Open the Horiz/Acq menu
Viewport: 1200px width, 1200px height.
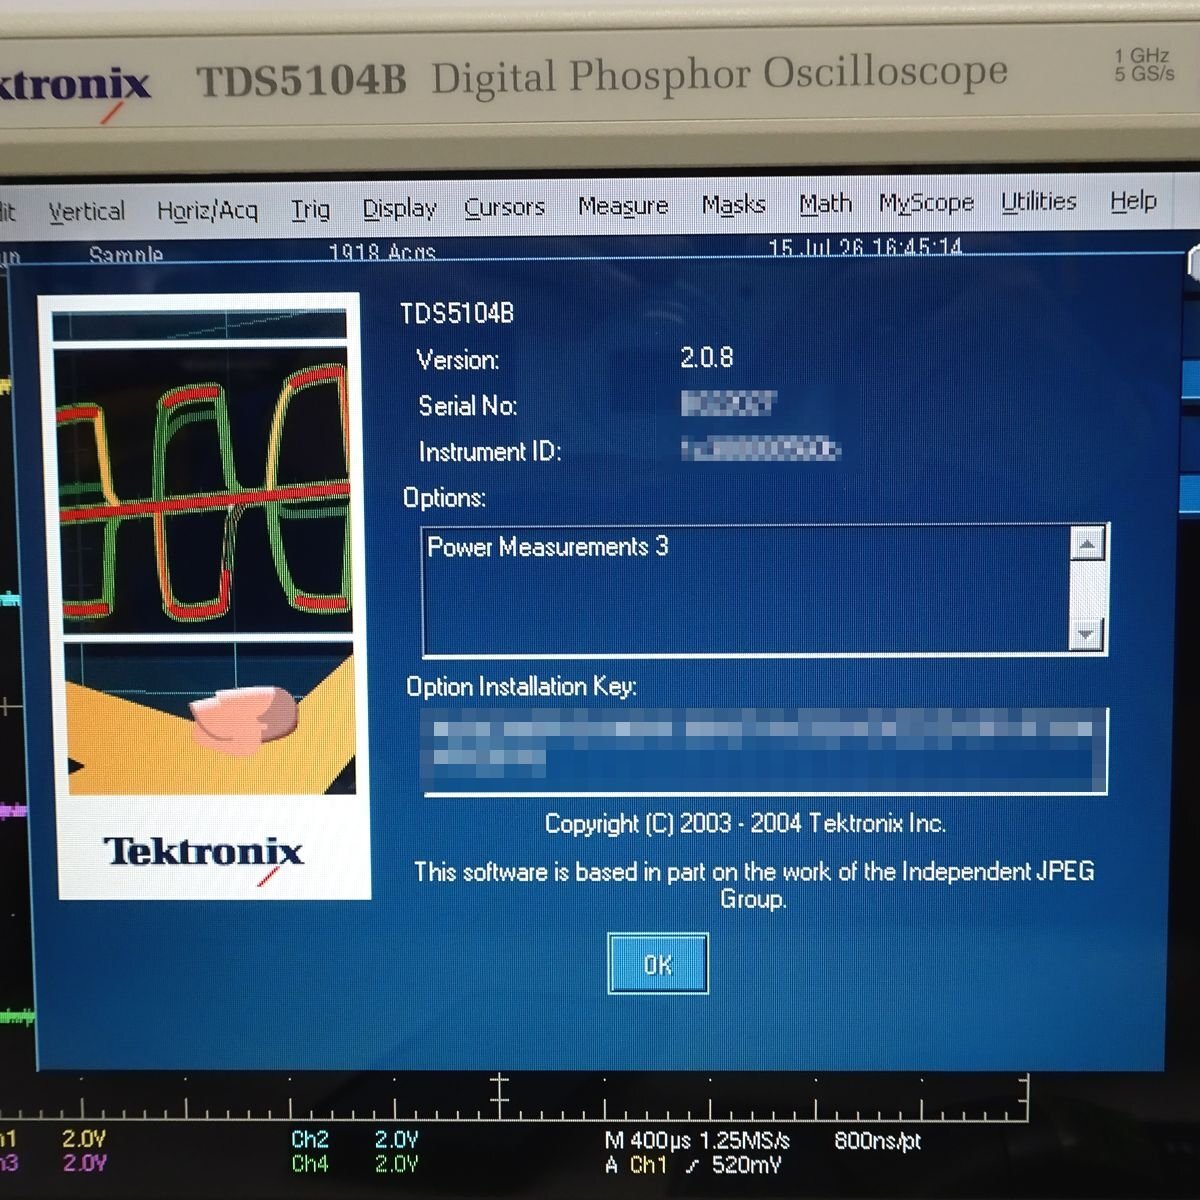tap(207, 210)
